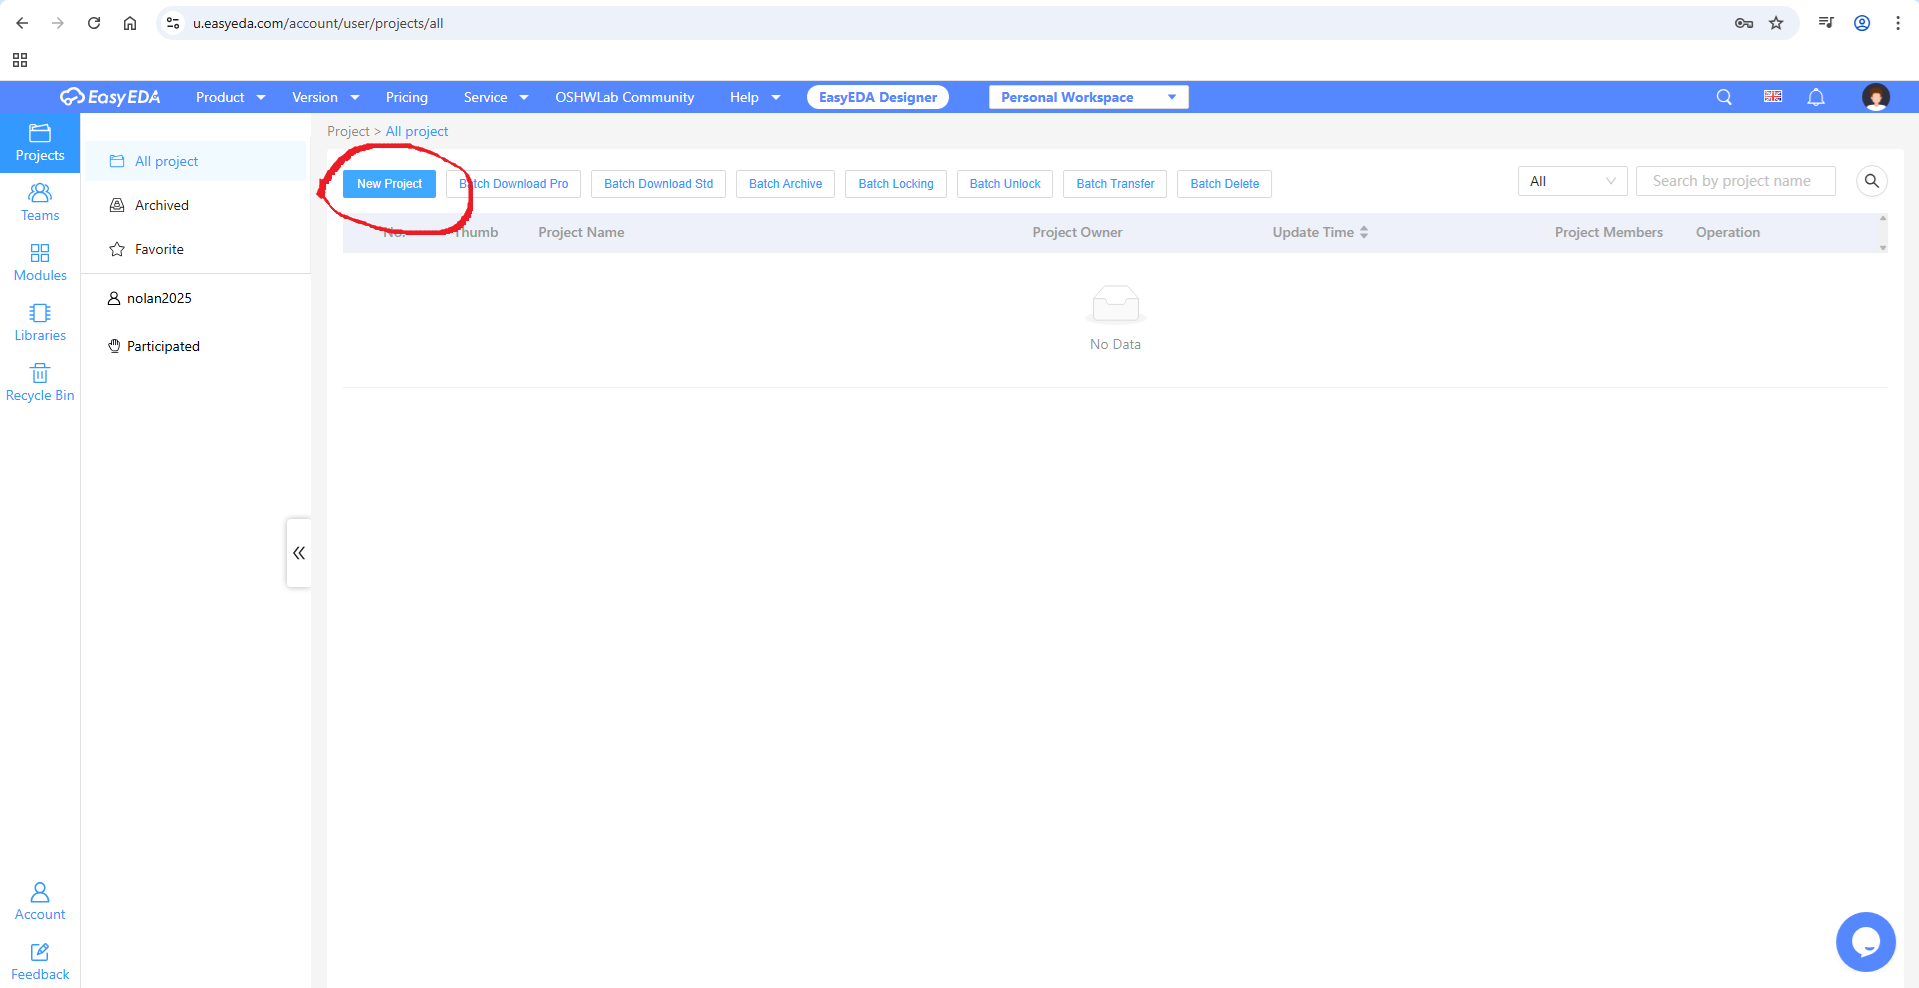The image size is (1919, 988).
Task: Click the magnifier button beside project search
Action: (1871, 181)
